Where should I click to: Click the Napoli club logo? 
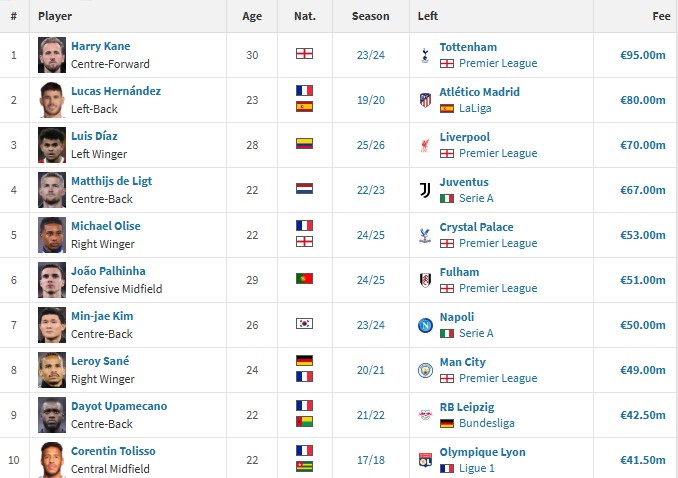pos(425,325)
